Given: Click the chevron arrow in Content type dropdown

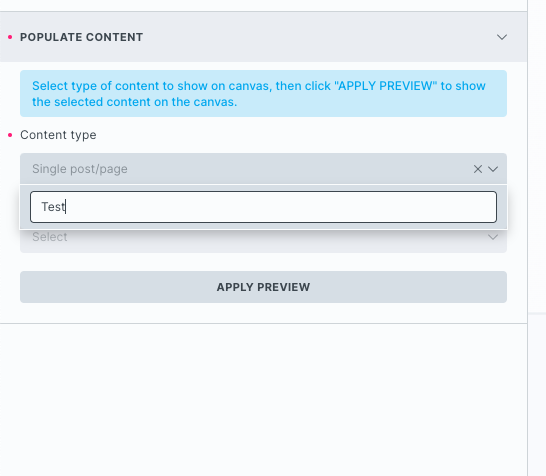Looking at the screenshot, I should (493, 169).
